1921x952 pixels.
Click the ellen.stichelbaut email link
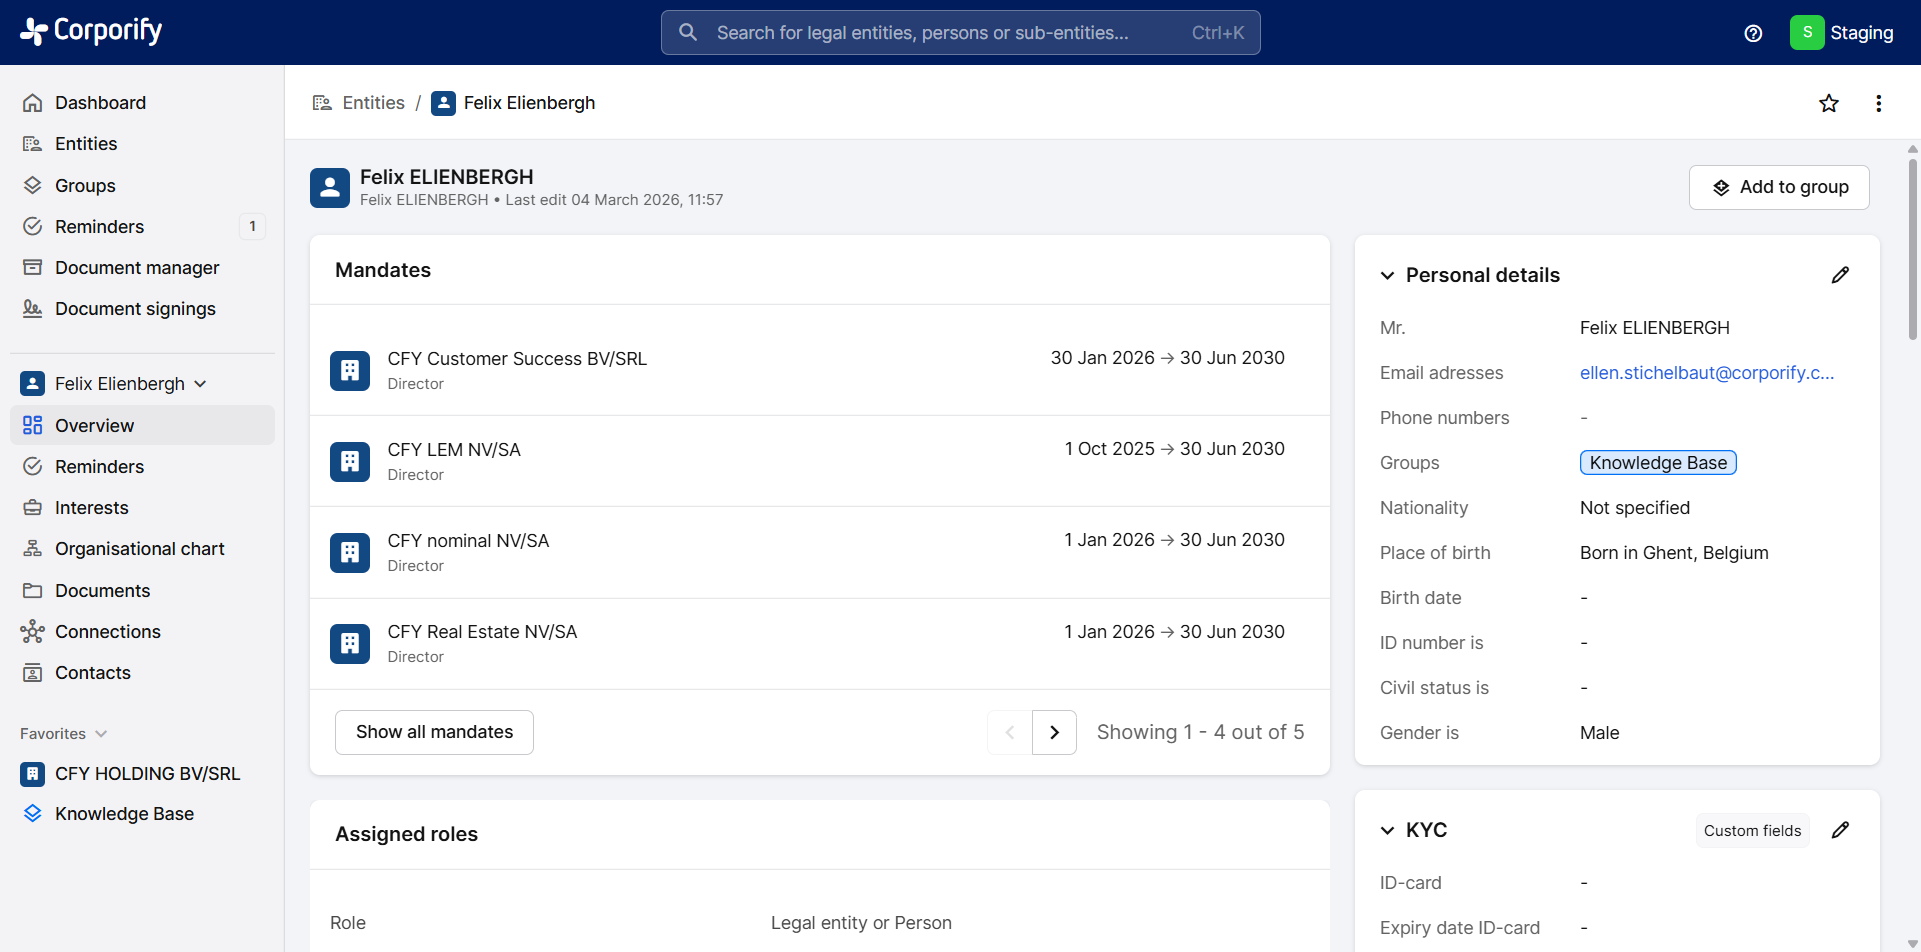[x=1706, y=373]
